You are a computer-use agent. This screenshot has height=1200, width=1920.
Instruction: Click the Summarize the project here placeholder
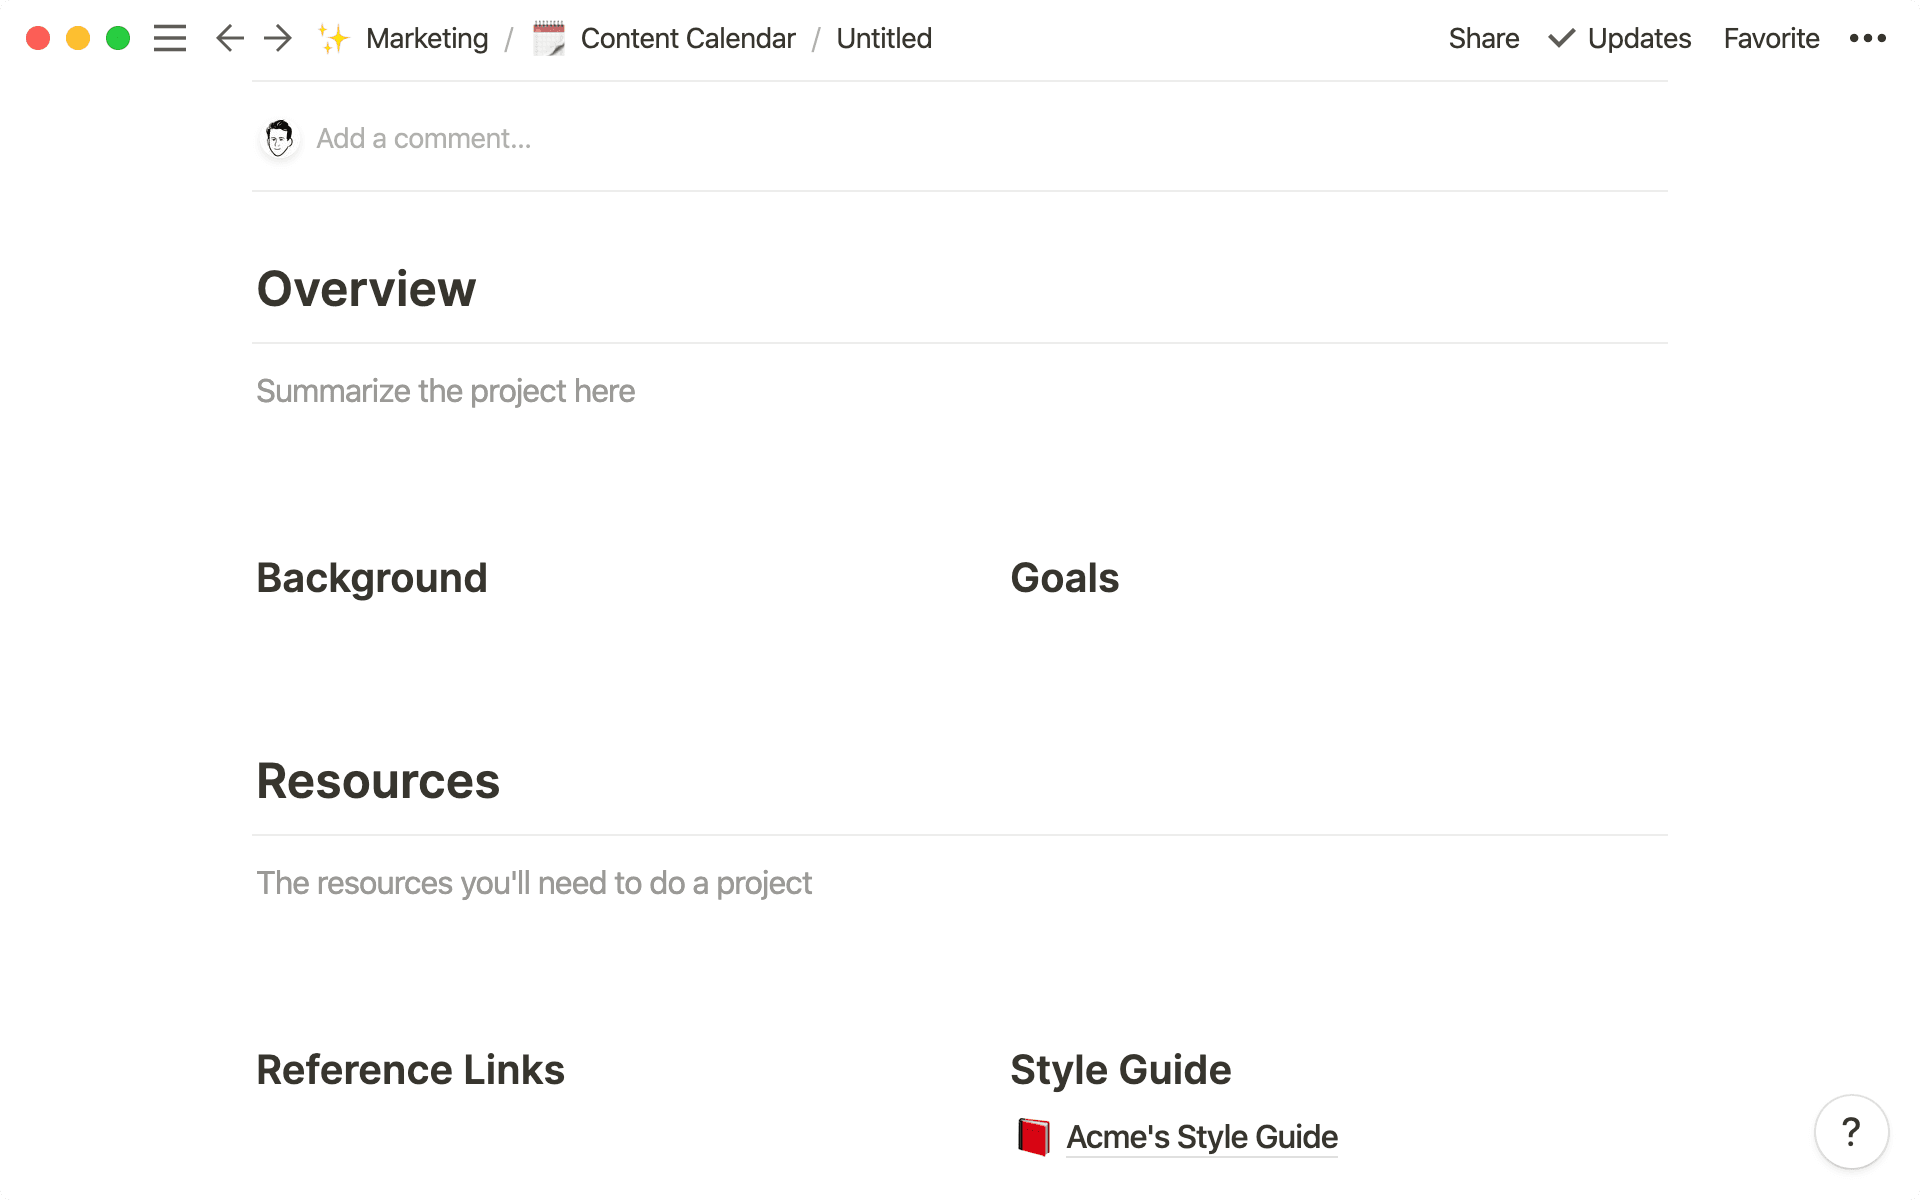(x=446, y=391)
